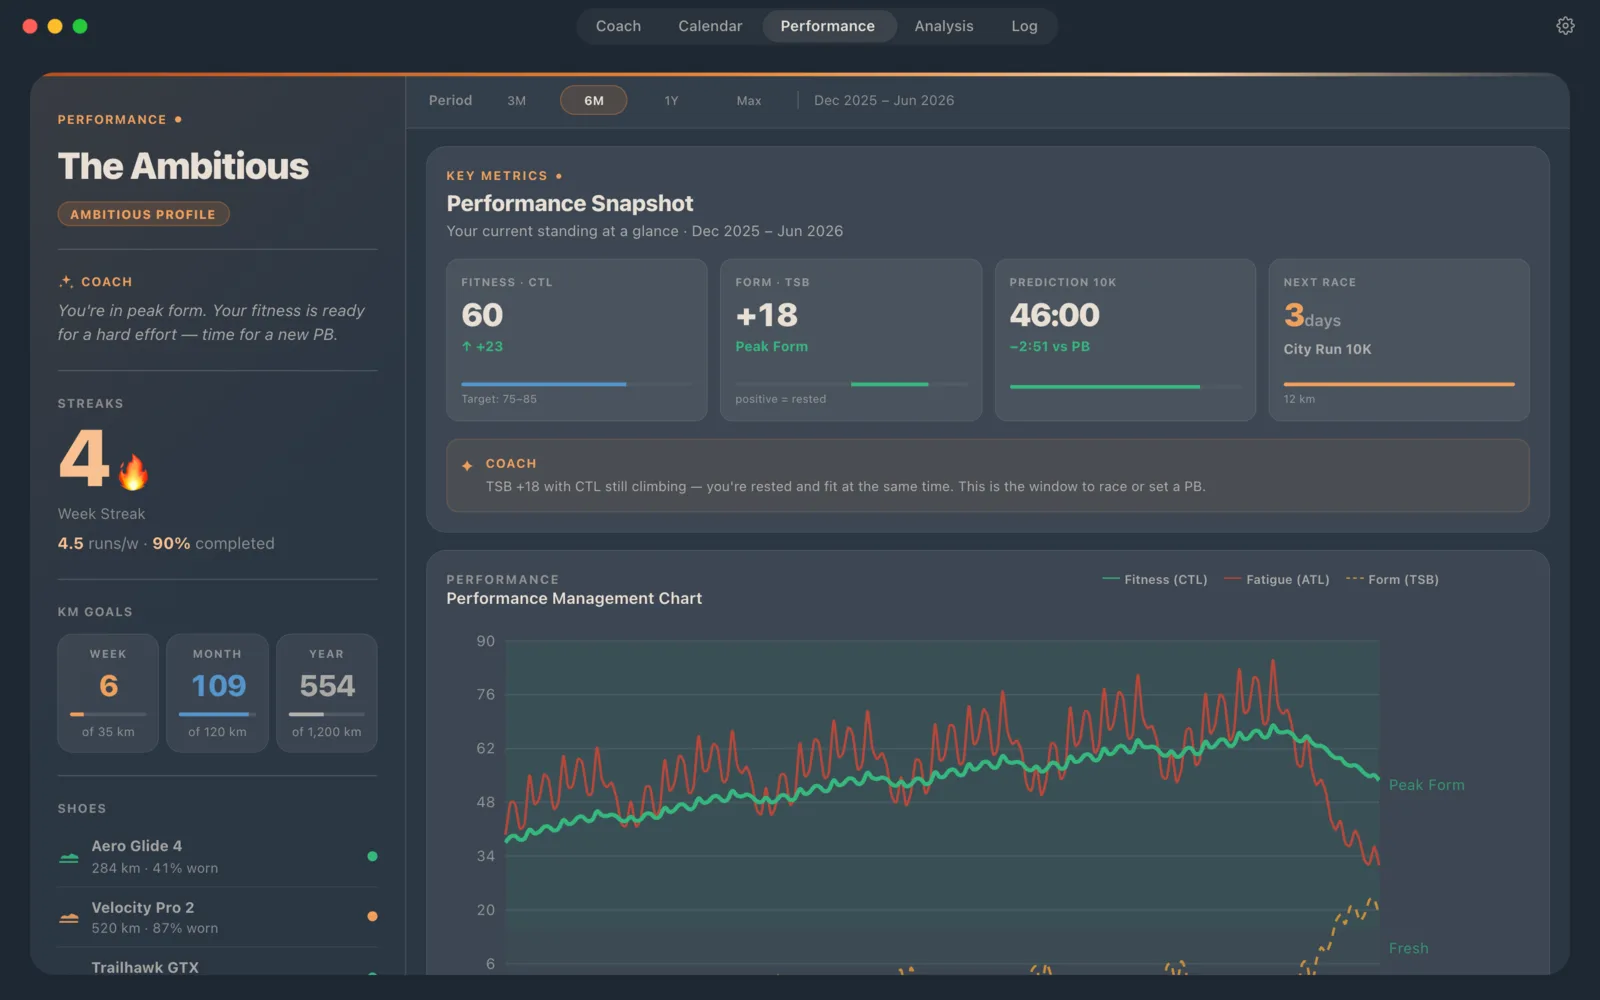Click Aero Glide 4 green status dot
Viewport: 1600px width, 1000px height.
pyautogui.click(x=372, y=856)
